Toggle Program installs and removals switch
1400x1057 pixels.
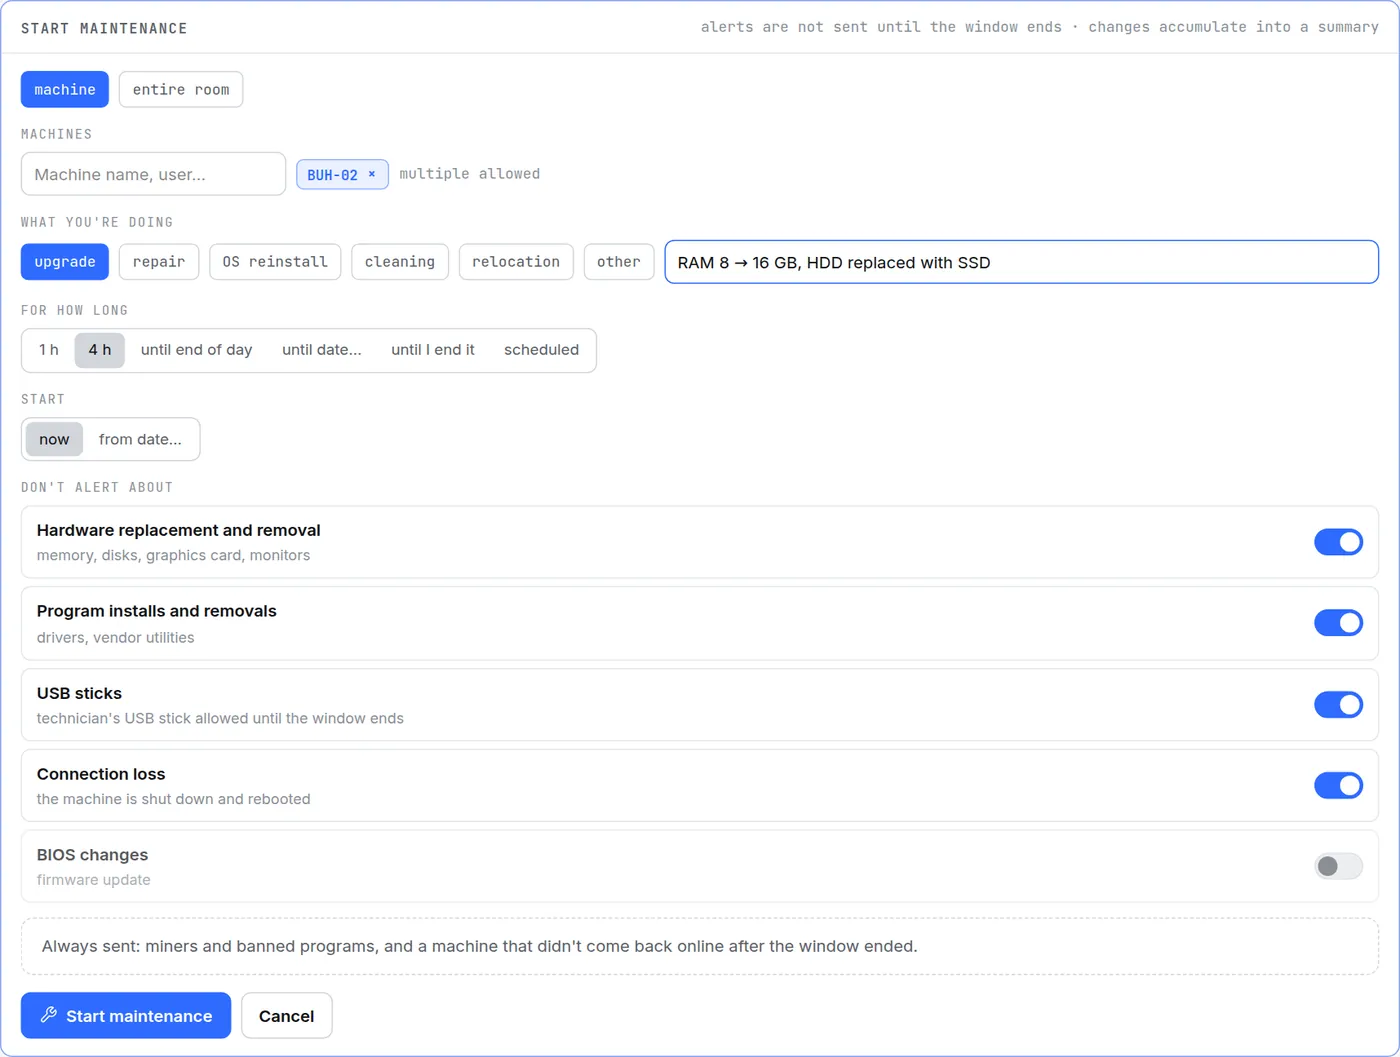pos(1338,623)
